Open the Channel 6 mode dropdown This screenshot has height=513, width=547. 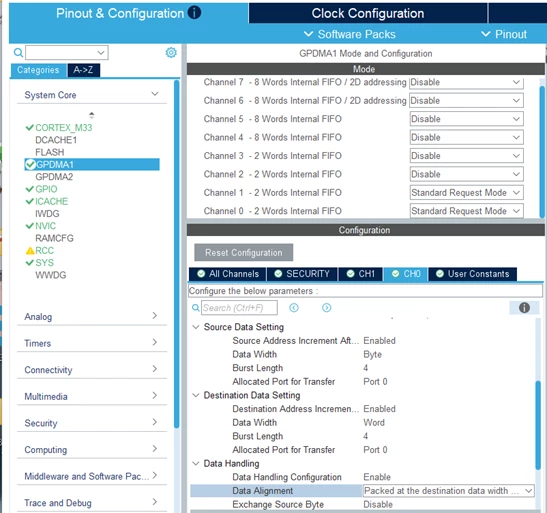(x=466, y=100)
